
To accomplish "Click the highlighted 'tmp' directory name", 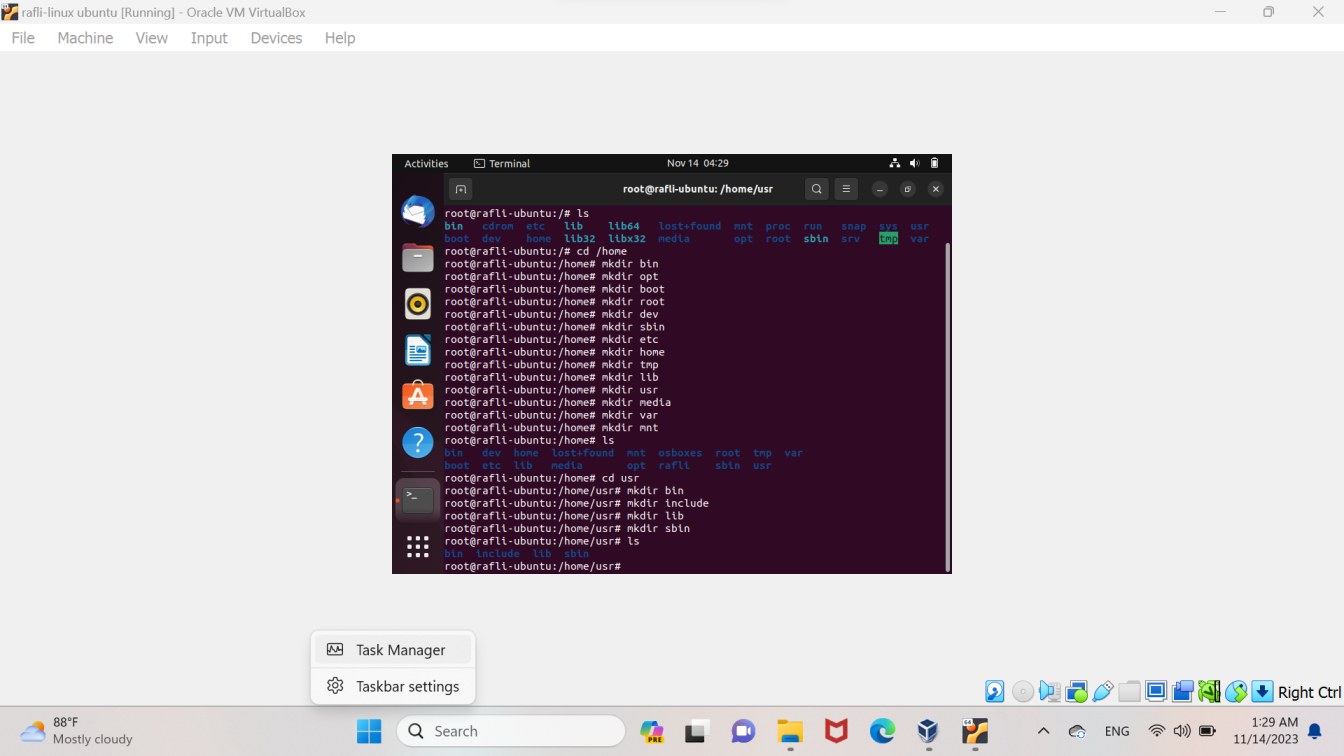I will click(888, 239).
